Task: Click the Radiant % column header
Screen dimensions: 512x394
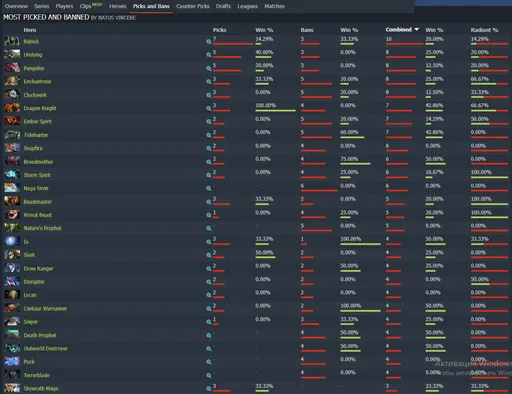Action: (x=484, y=30)
